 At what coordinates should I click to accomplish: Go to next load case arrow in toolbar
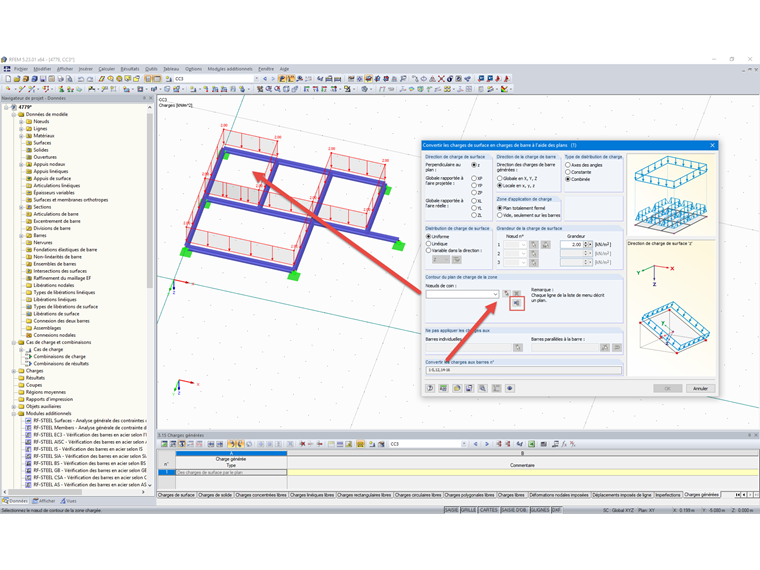pos(273,79)
